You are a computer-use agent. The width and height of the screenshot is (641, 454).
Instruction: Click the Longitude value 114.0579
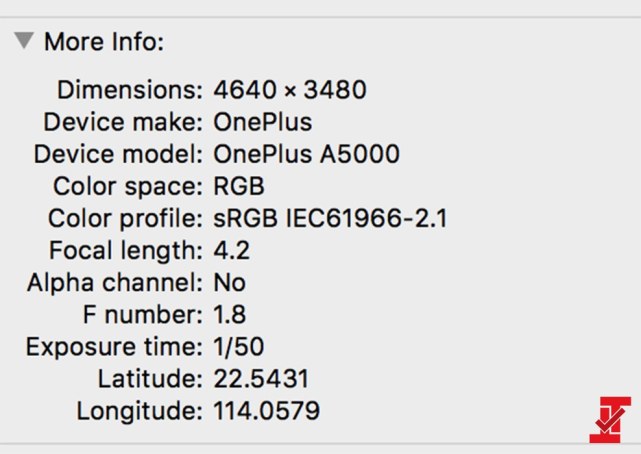tap(267, 411)
